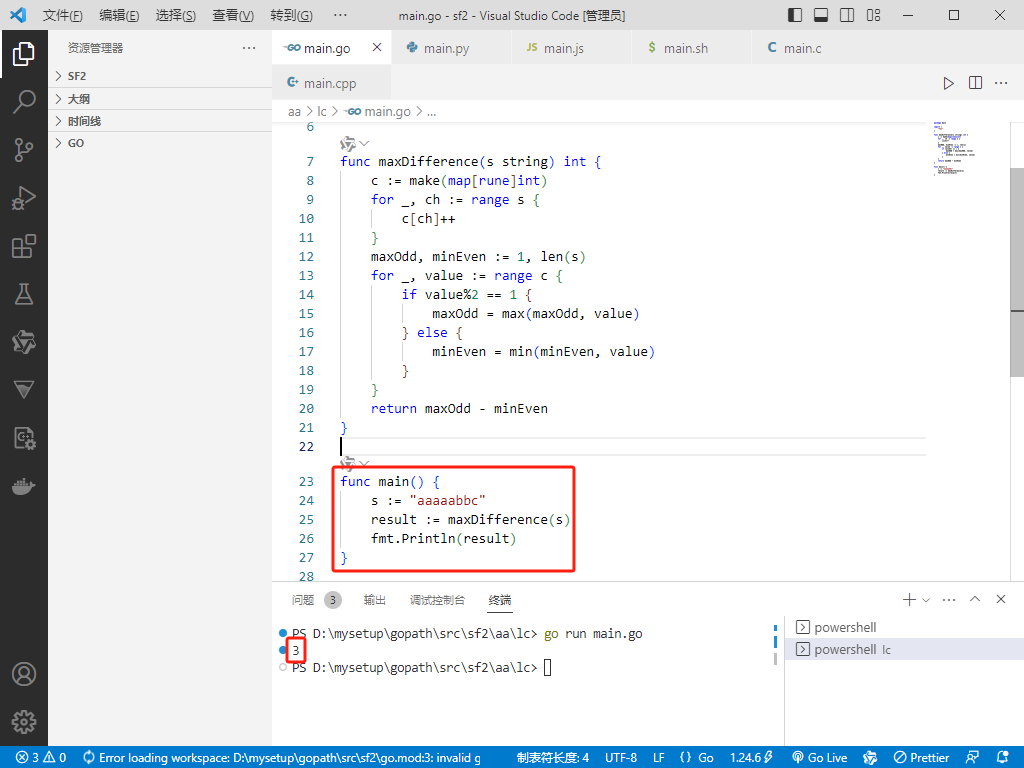This screenshot has width=1024, height=768.
Task: Open the Run and Debug view
Action: (24, 198)
